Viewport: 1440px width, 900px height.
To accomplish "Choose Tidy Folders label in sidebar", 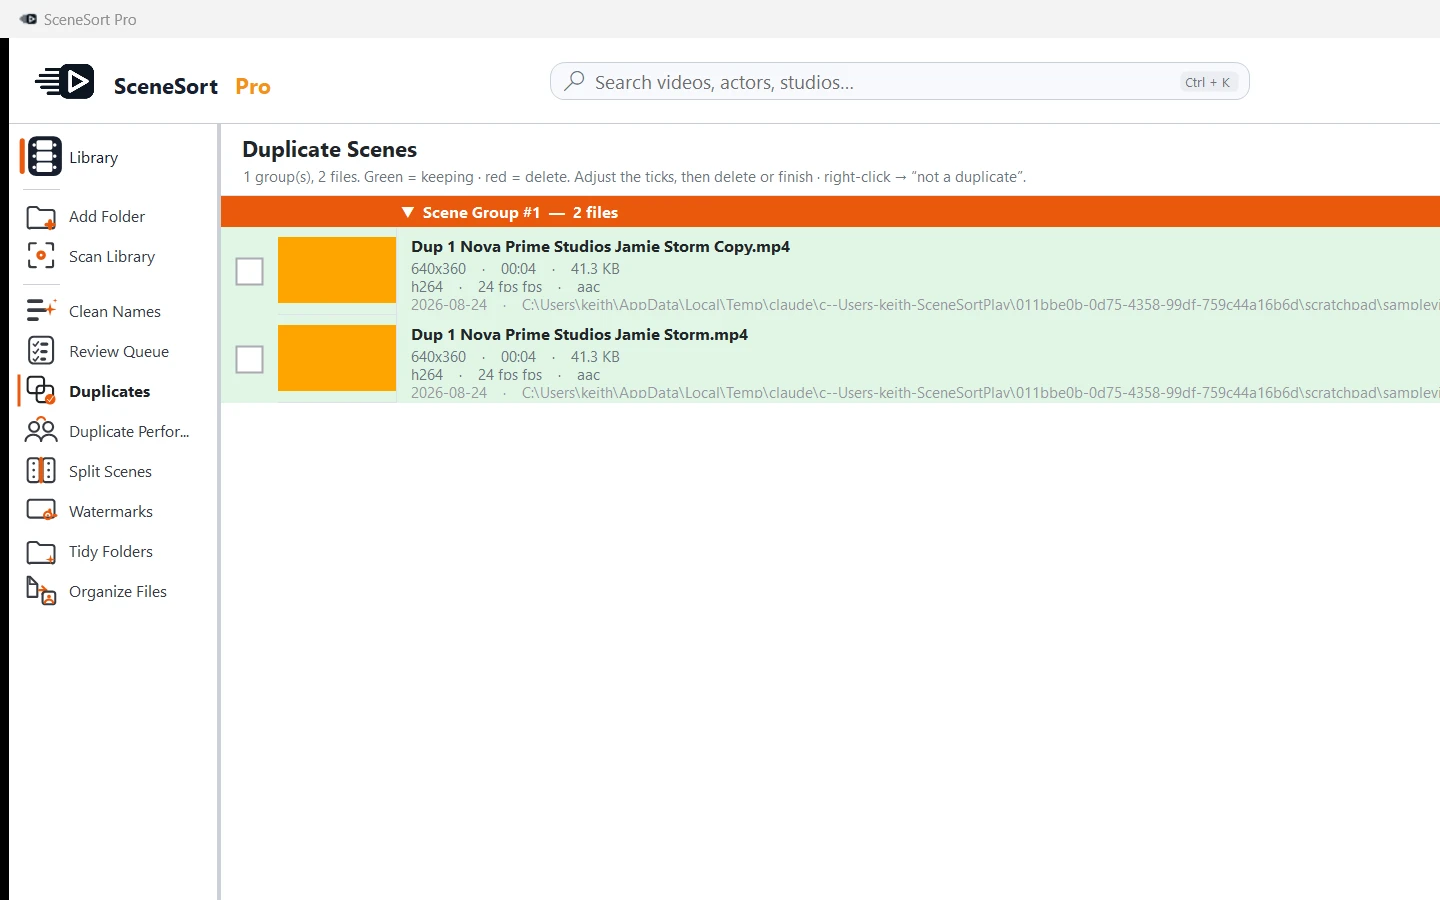I will (x=111, y=551).
